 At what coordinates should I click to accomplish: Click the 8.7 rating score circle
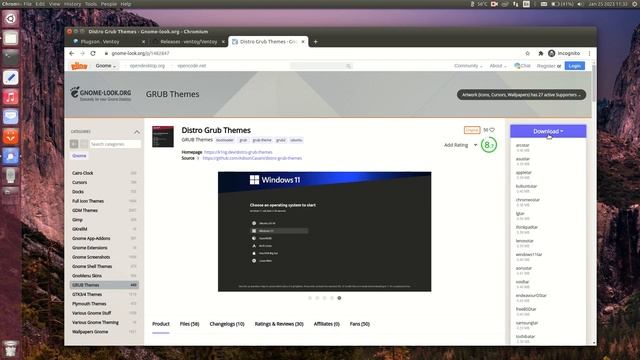pyautogui.click(x=489, y=145)
